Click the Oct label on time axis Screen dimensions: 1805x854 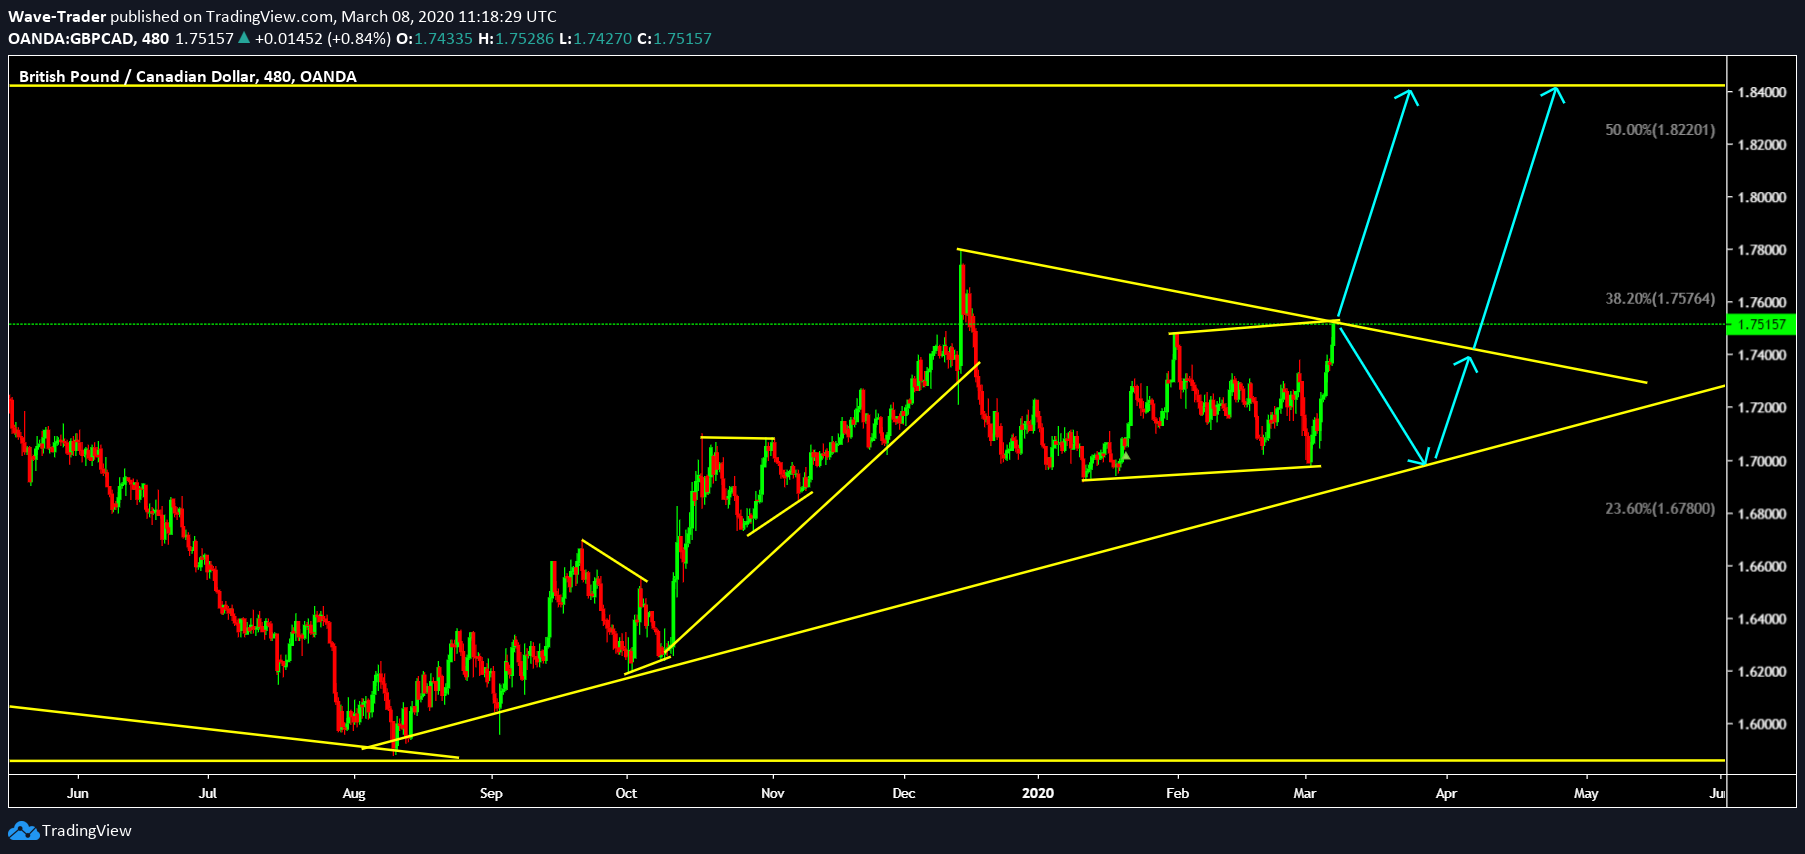(x=626, y=793)
